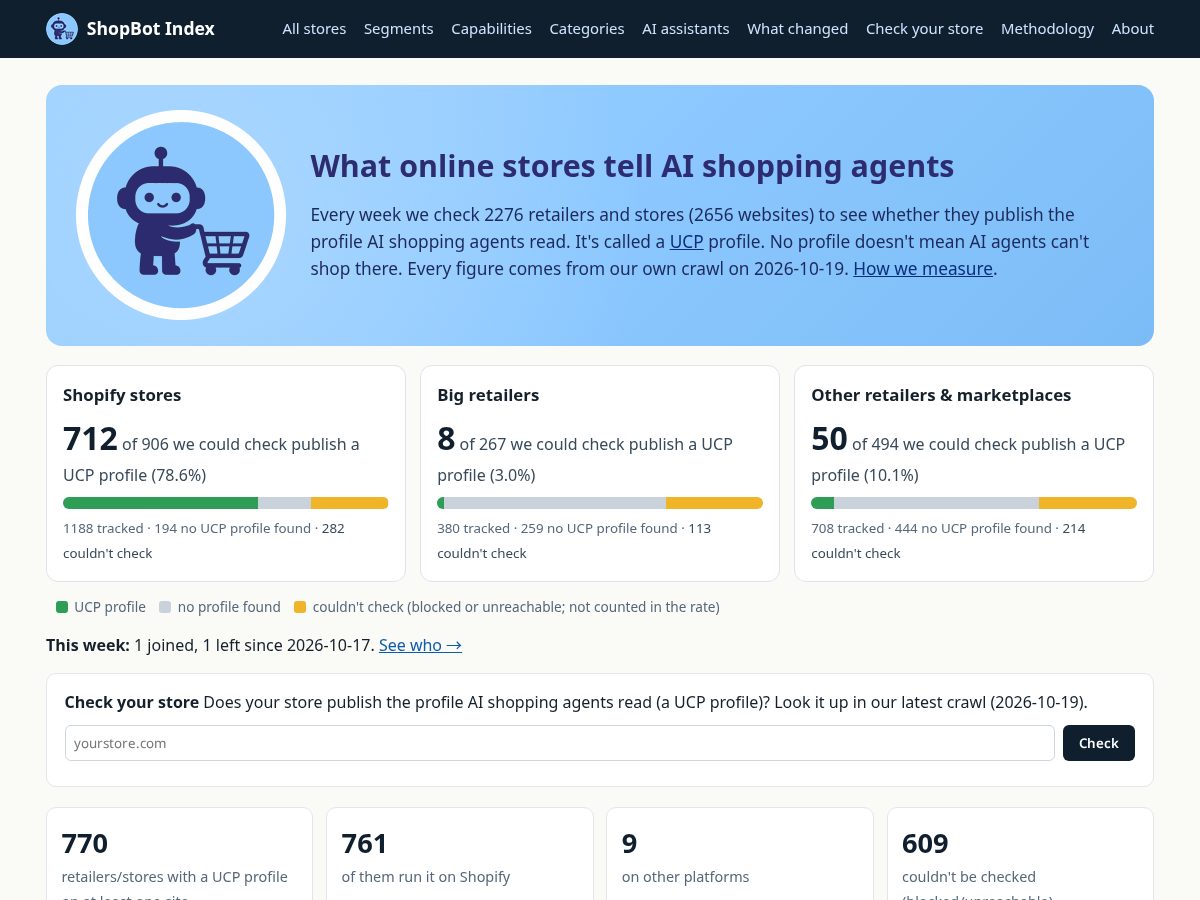Click the robot with shopping cart illustration

181,215
